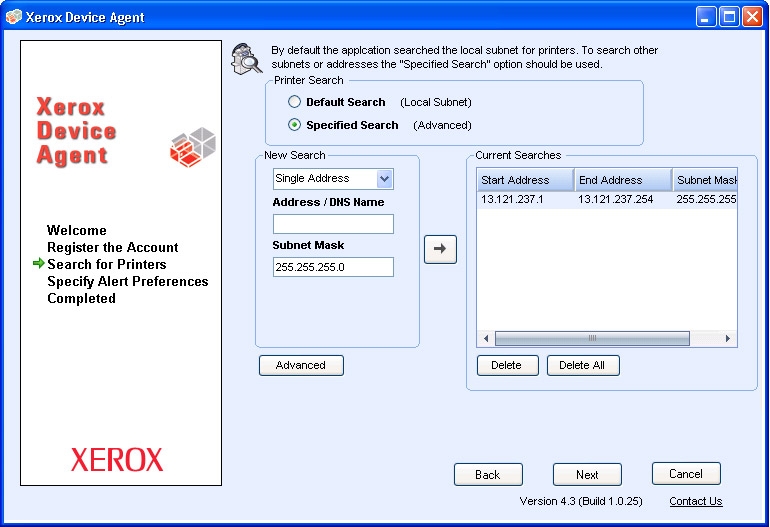The height and width of the screenshot is (527, 770).
Task: Click the Completed step
Action: coord(81,298)
